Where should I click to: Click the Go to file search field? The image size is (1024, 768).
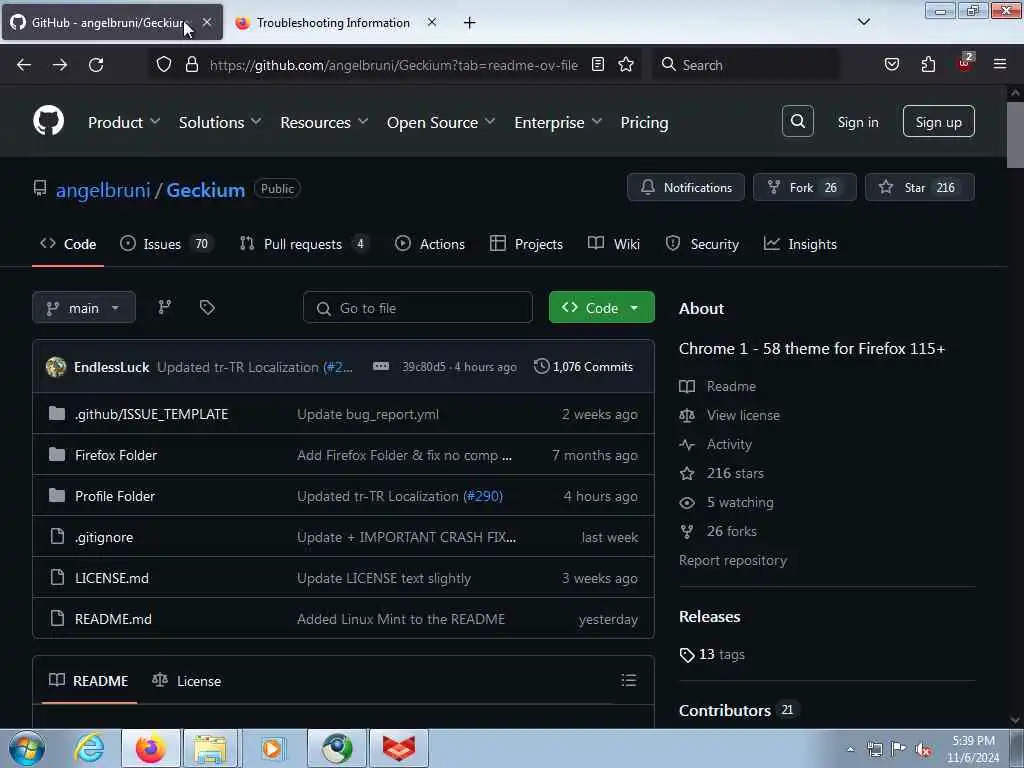pos(418,308)
